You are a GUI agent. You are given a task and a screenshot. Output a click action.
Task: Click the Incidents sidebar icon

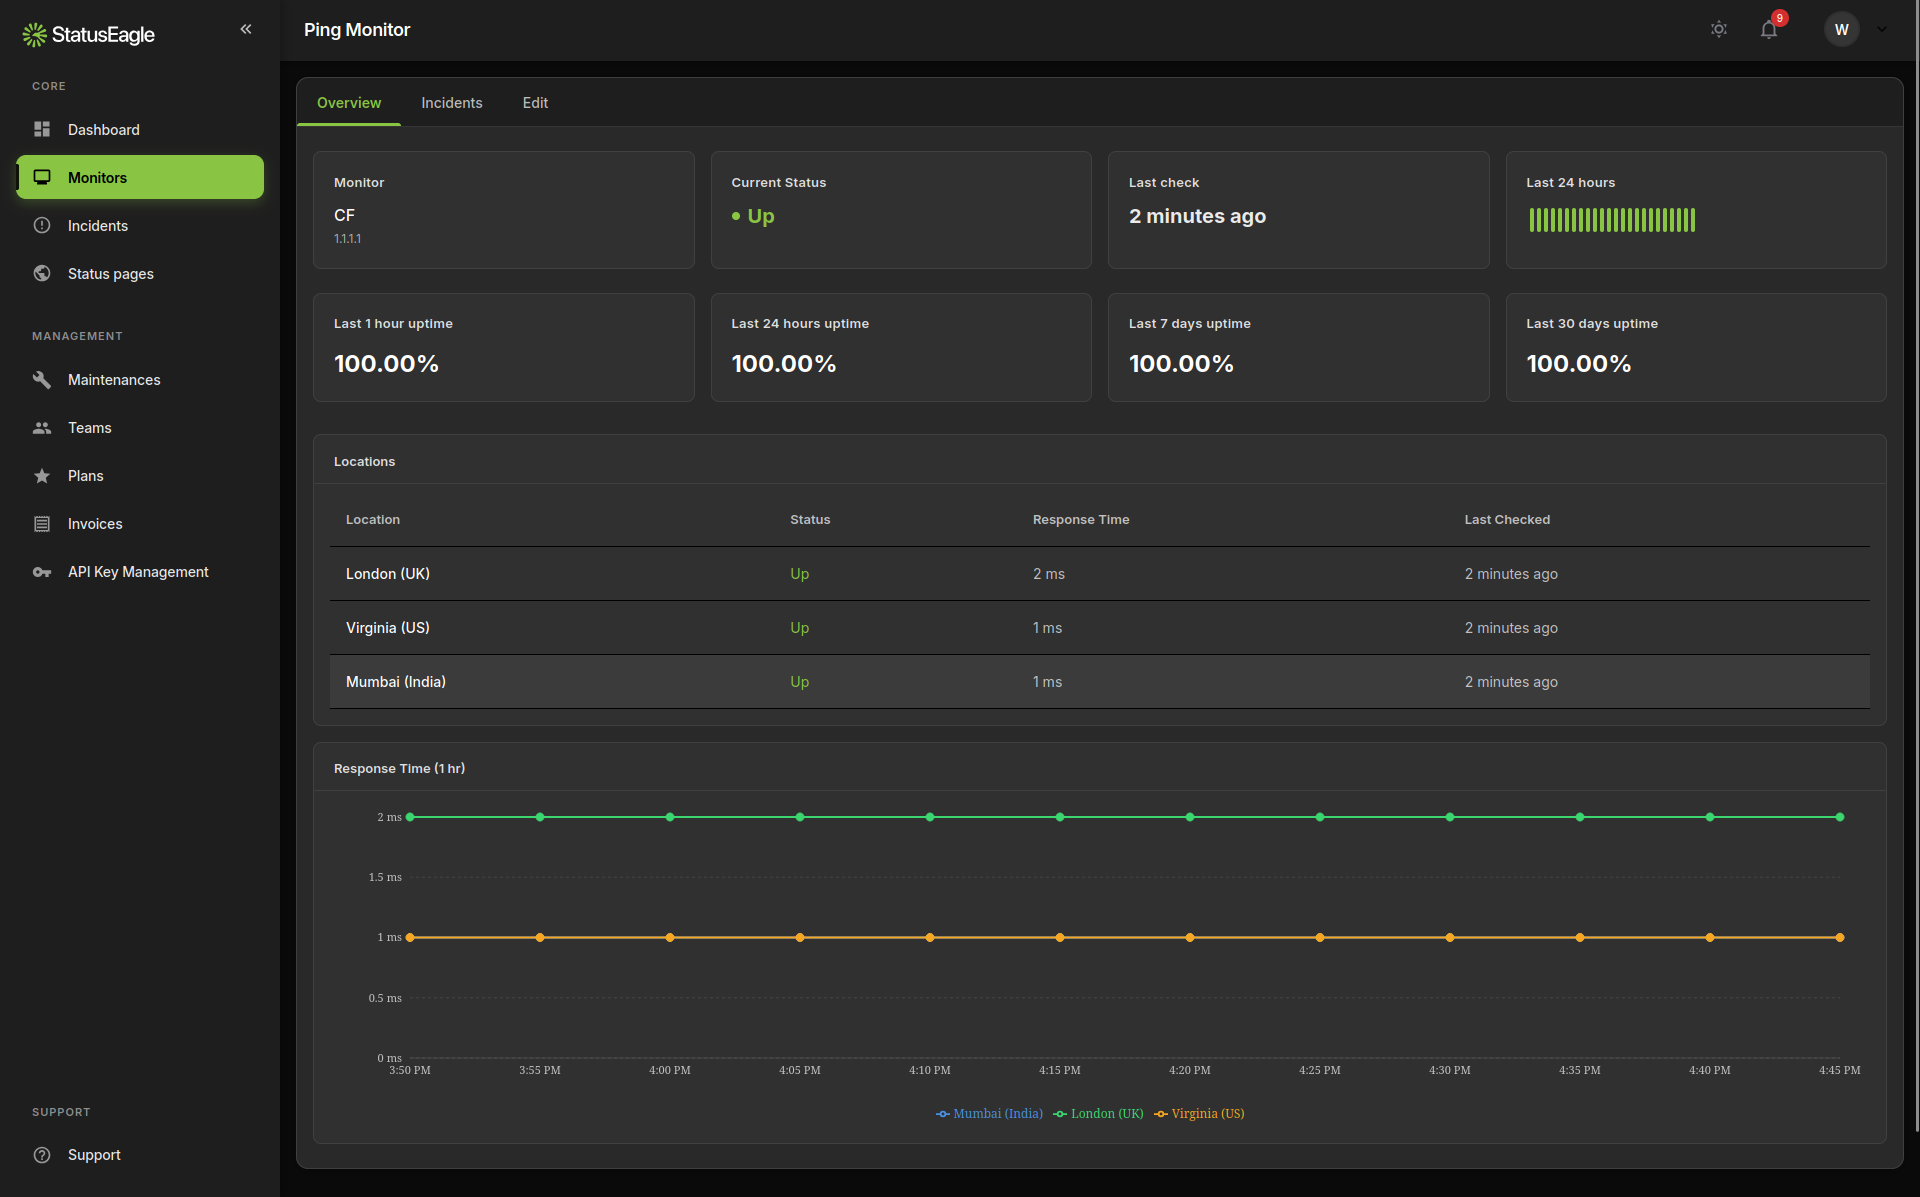pos(42,225)
